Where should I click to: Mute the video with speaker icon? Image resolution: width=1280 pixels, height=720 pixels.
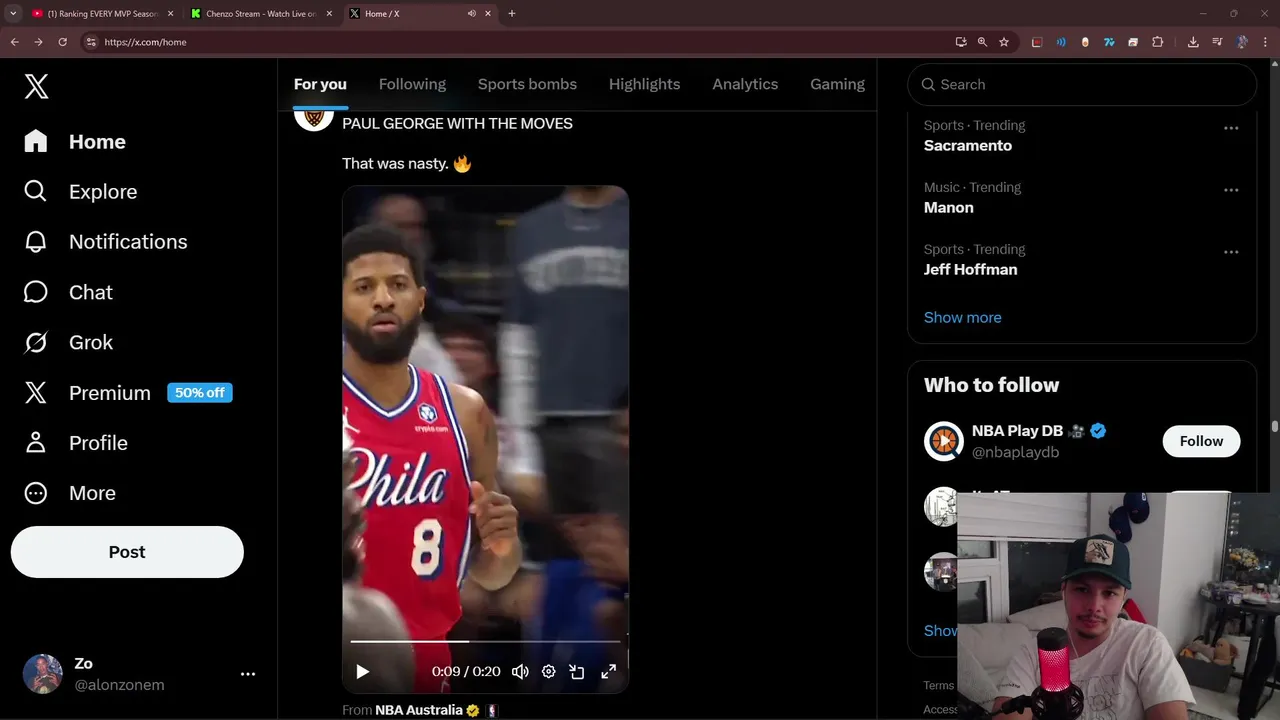click(520, 672)
